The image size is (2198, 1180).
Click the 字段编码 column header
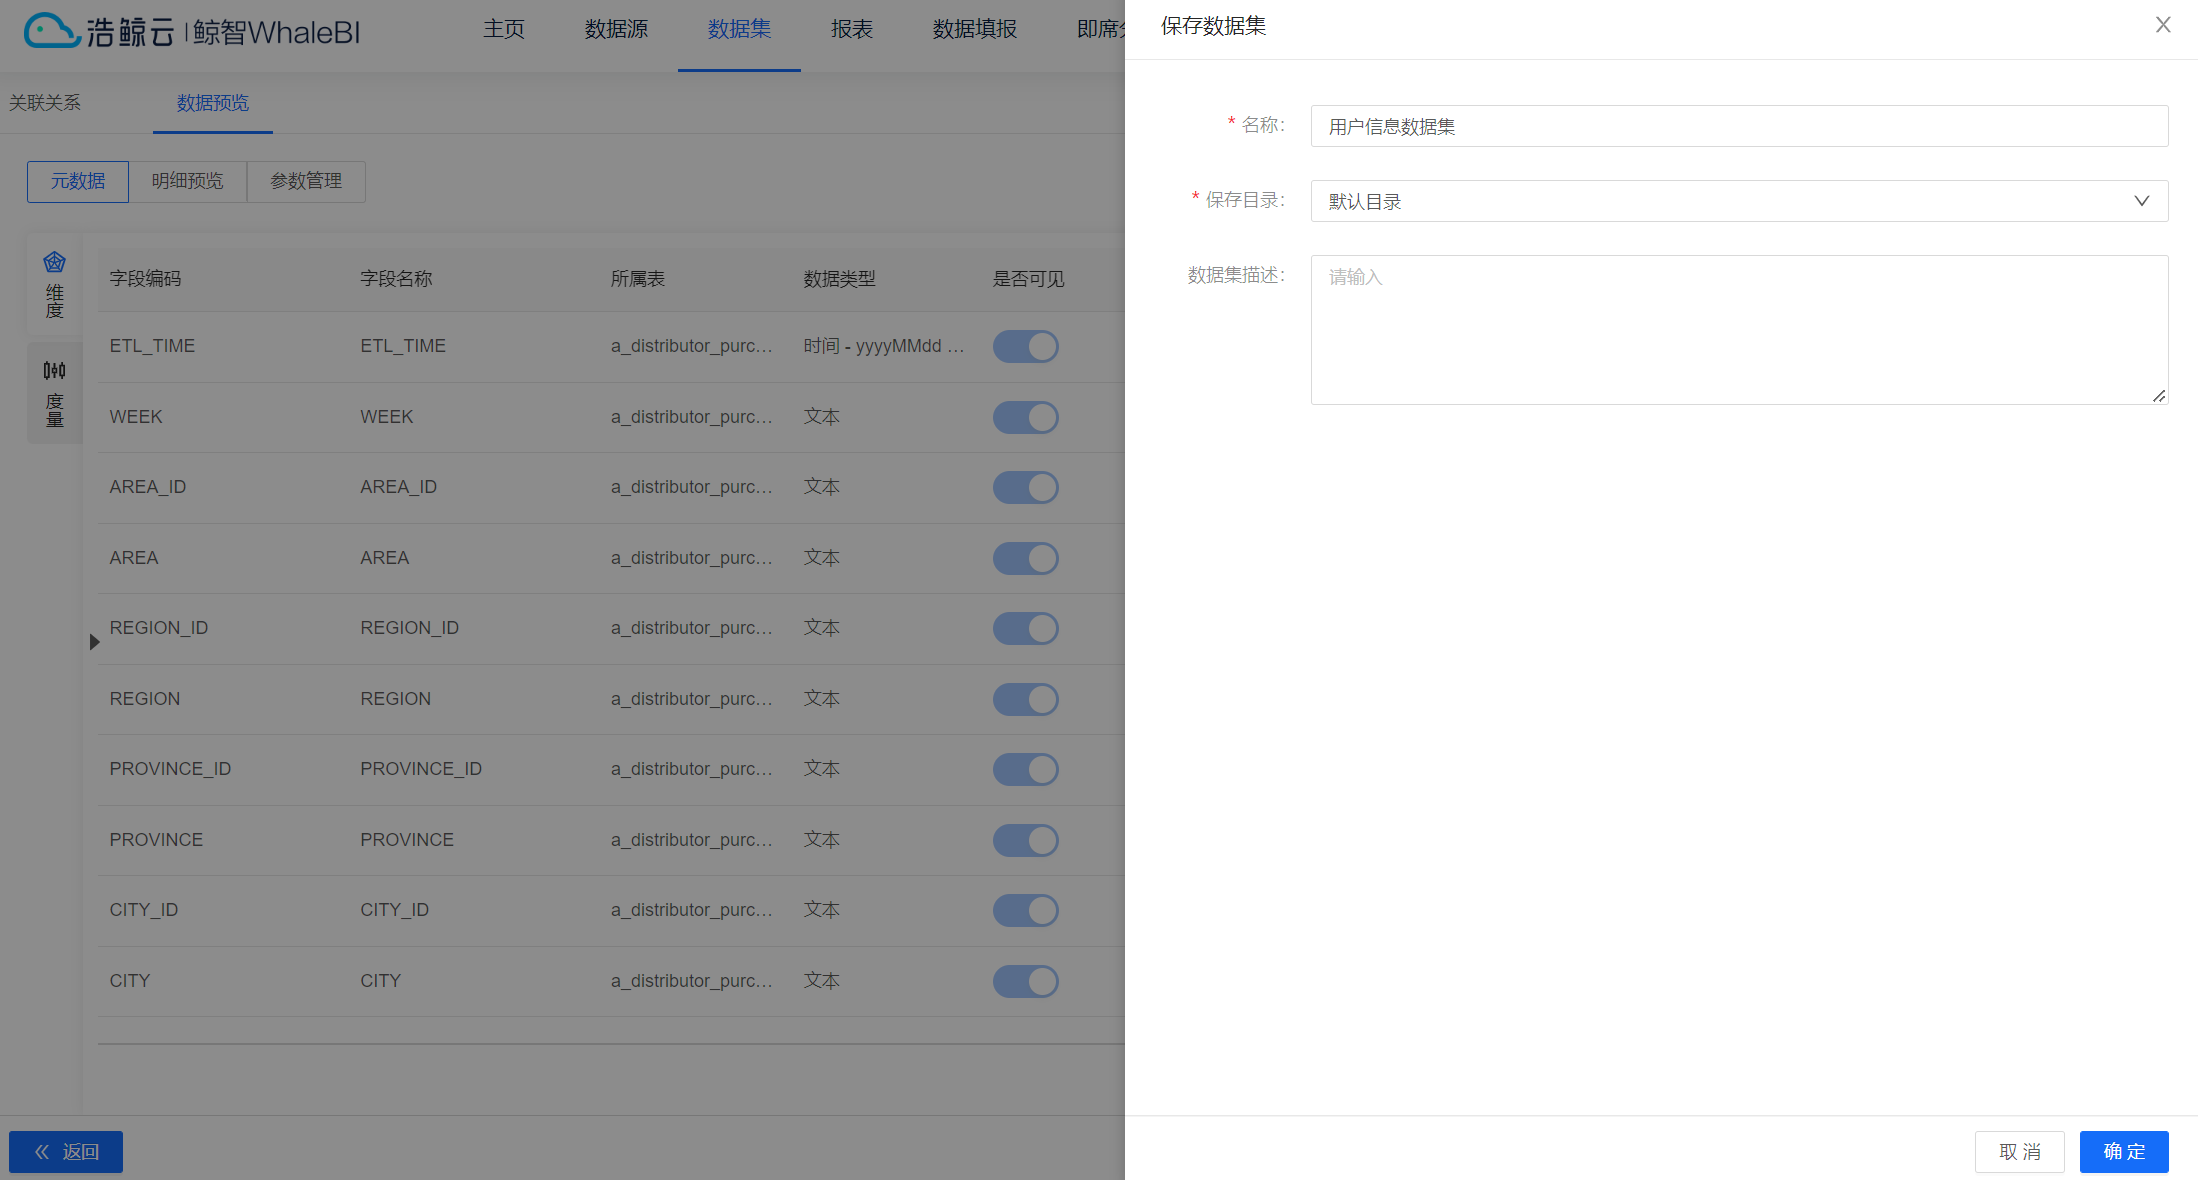click(145, 279)
